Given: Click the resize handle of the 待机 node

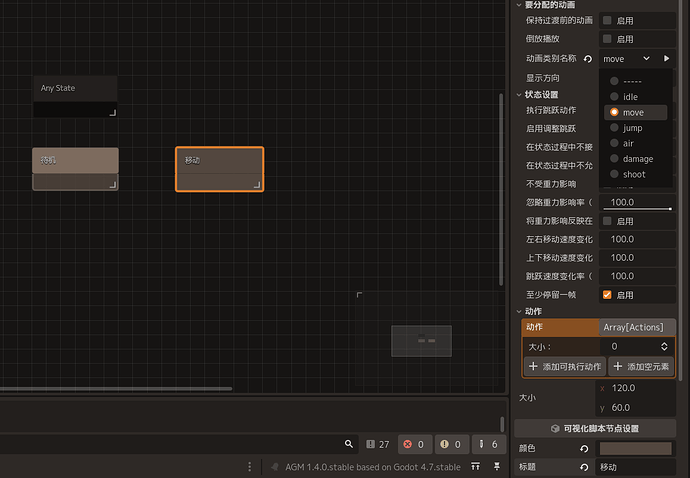Looking at the screenshot, I should tap(113, 185).
